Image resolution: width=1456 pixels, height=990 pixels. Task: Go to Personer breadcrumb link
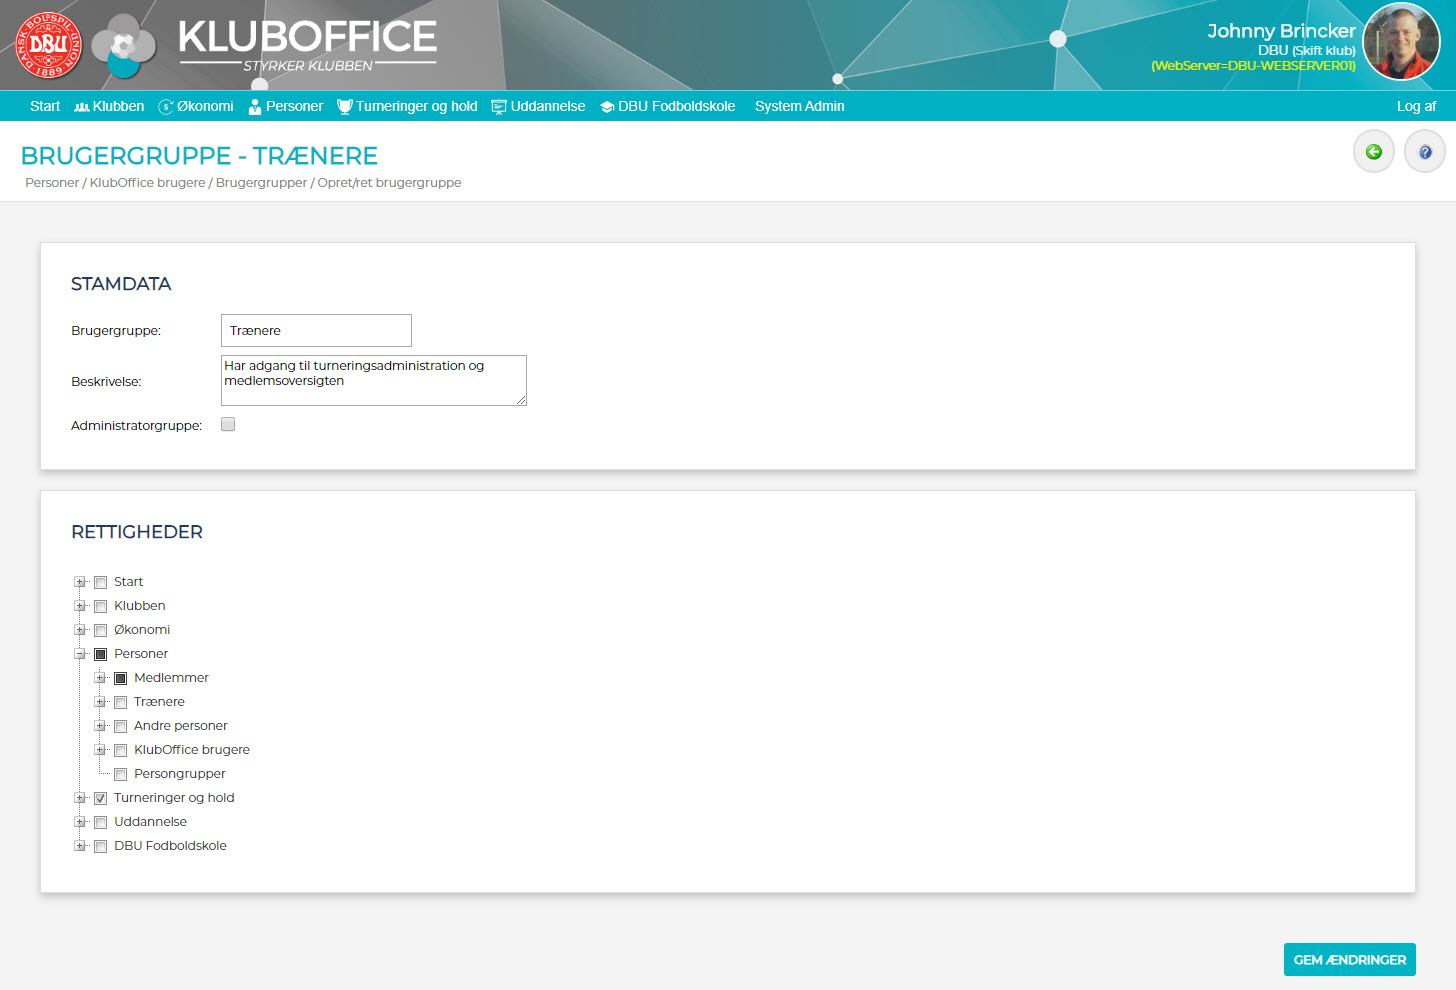click(52, 183)
